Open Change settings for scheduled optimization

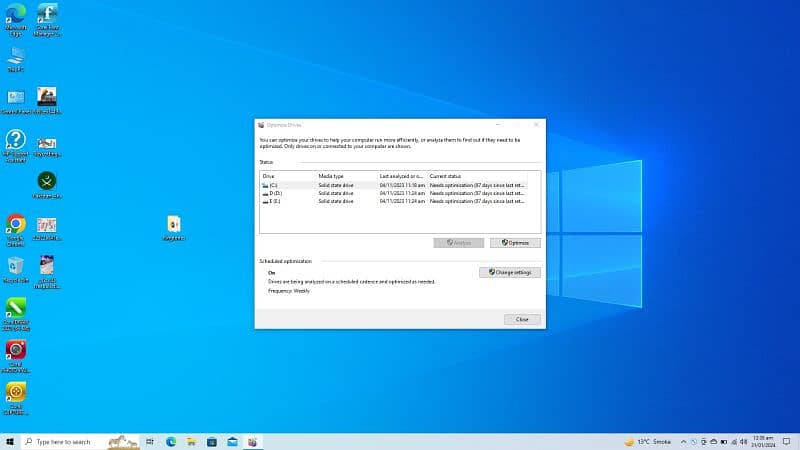(x=511, y=272)
